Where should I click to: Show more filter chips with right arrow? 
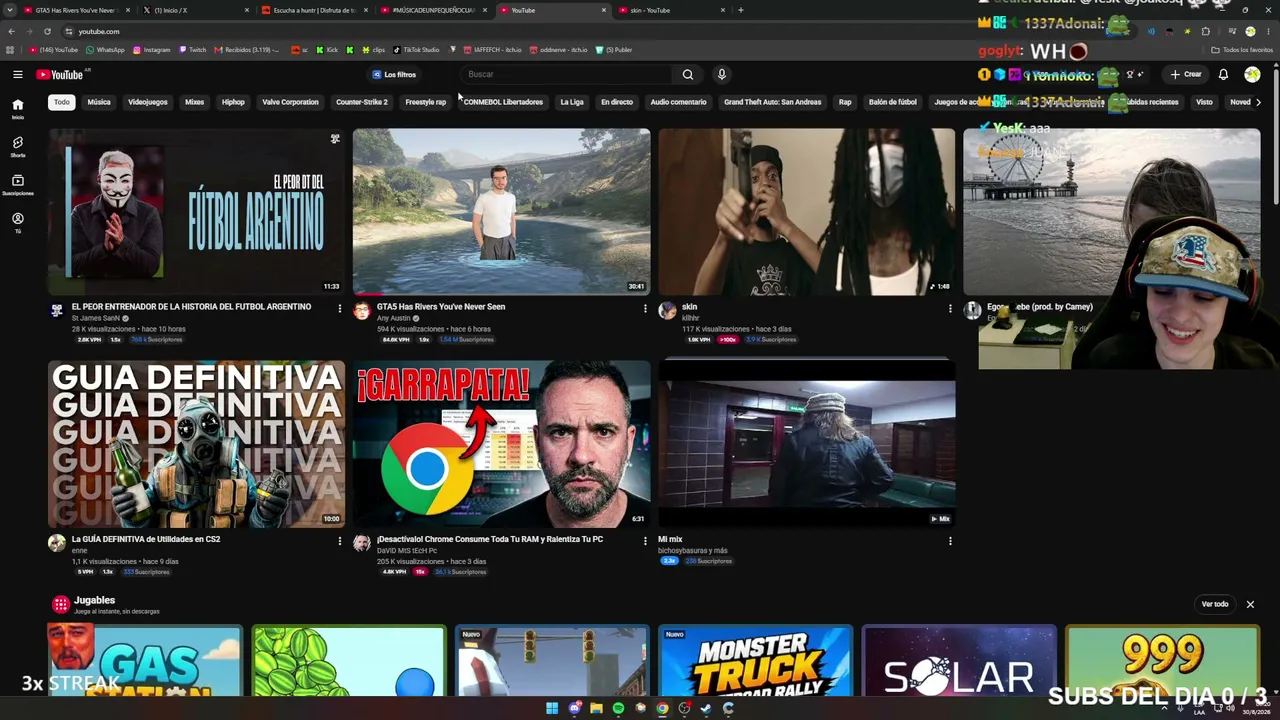point(1258,102)
